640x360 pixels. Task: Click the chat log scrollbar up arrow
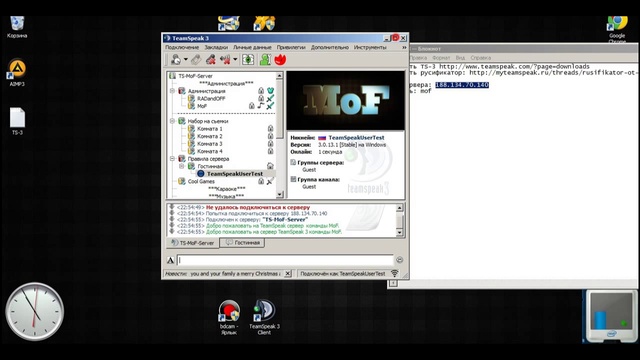400,208
